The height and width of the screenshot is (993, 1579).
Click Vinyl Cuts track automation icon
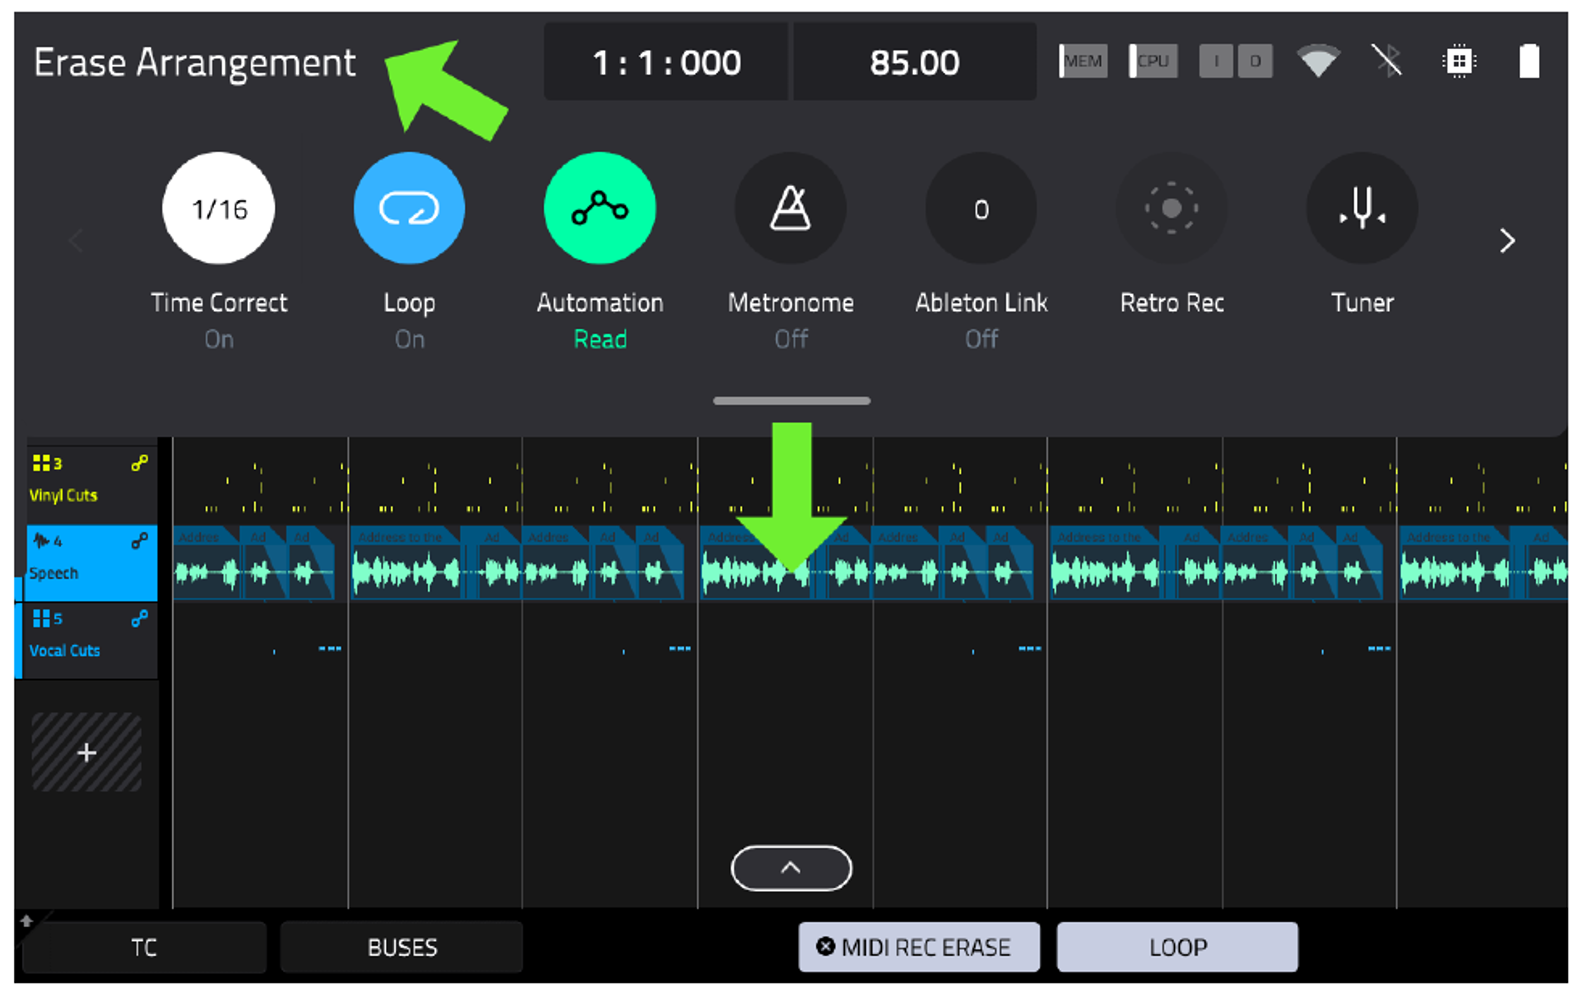(140, 463)
